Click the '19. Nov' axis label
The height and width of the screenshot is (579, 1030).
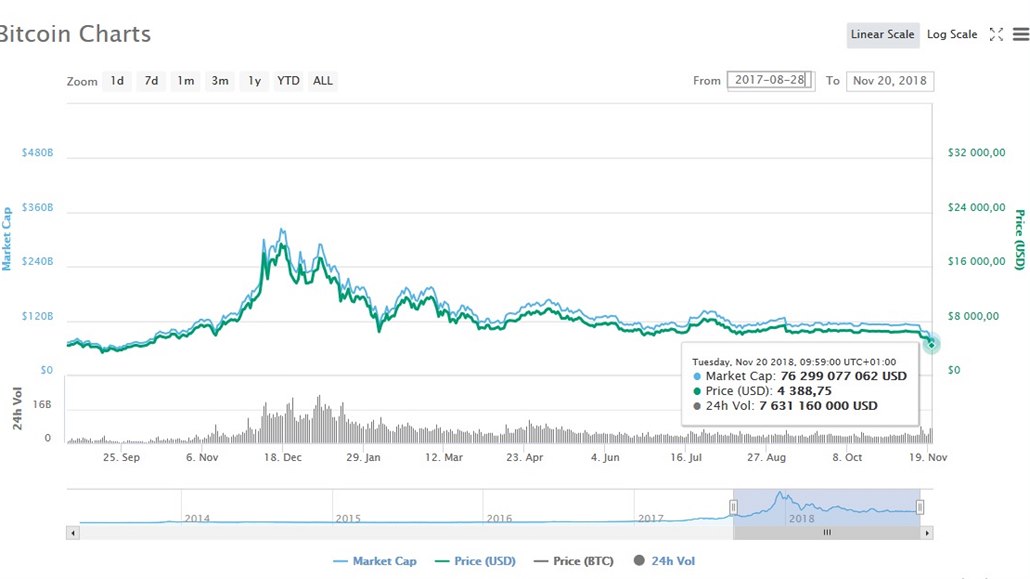click(928, 457)
